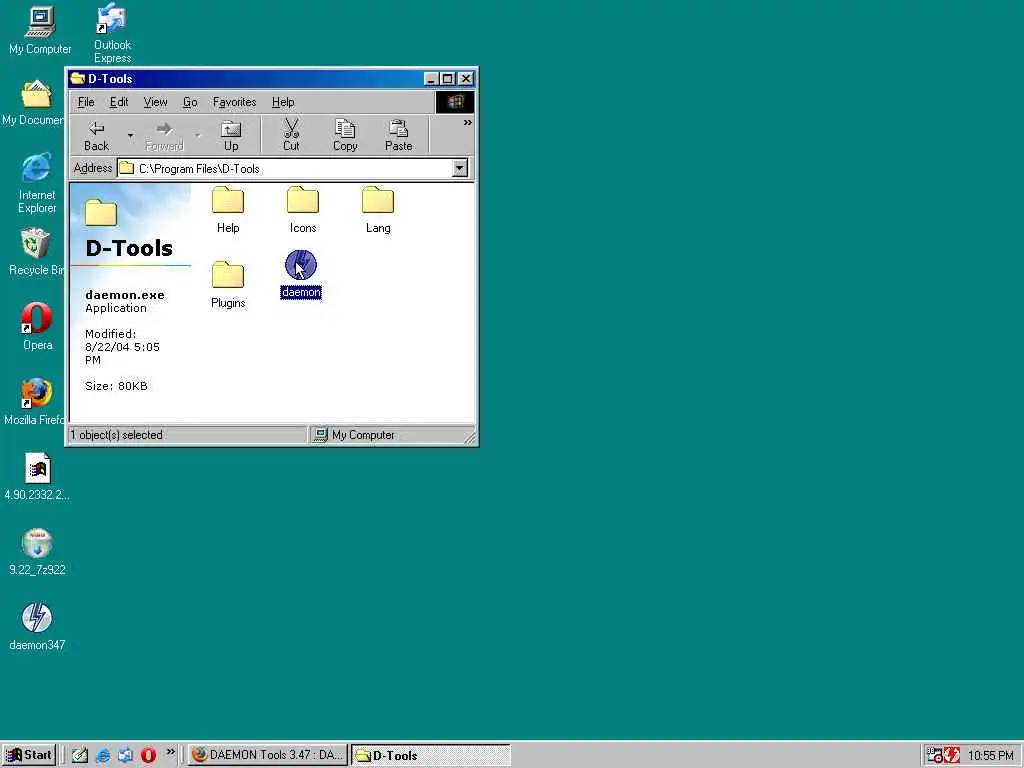1024x768 pixels.
Task: Click the Outlook Express desktop shortcut
Action: tap(112, 33)
